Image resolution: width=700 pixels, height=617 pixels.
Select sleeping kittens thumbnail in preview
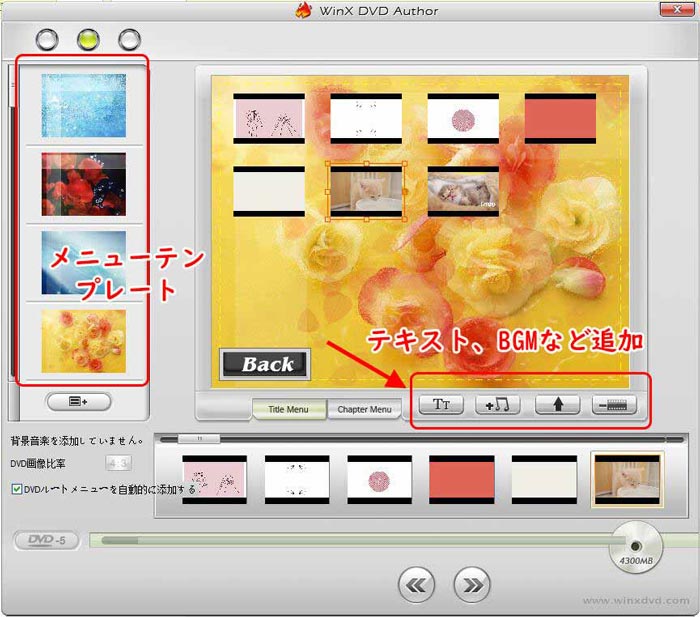pyautogui.click(x=463, y=192)
